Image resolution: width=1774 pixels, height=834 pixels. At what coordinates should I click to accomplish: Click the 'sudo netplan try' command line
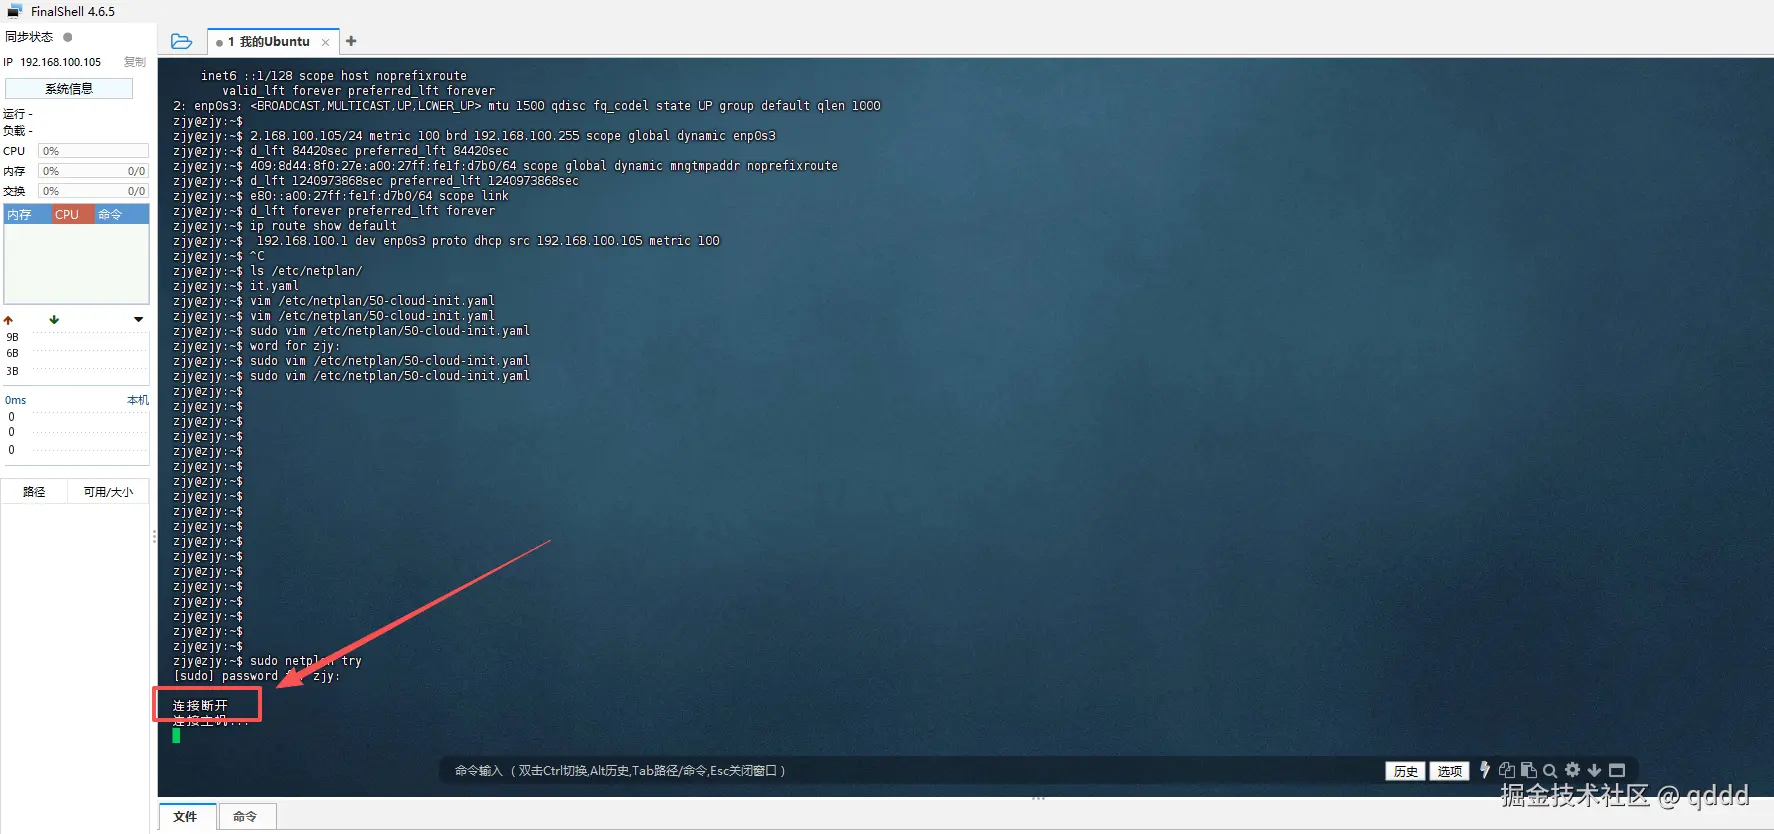[x=306, y=661]
